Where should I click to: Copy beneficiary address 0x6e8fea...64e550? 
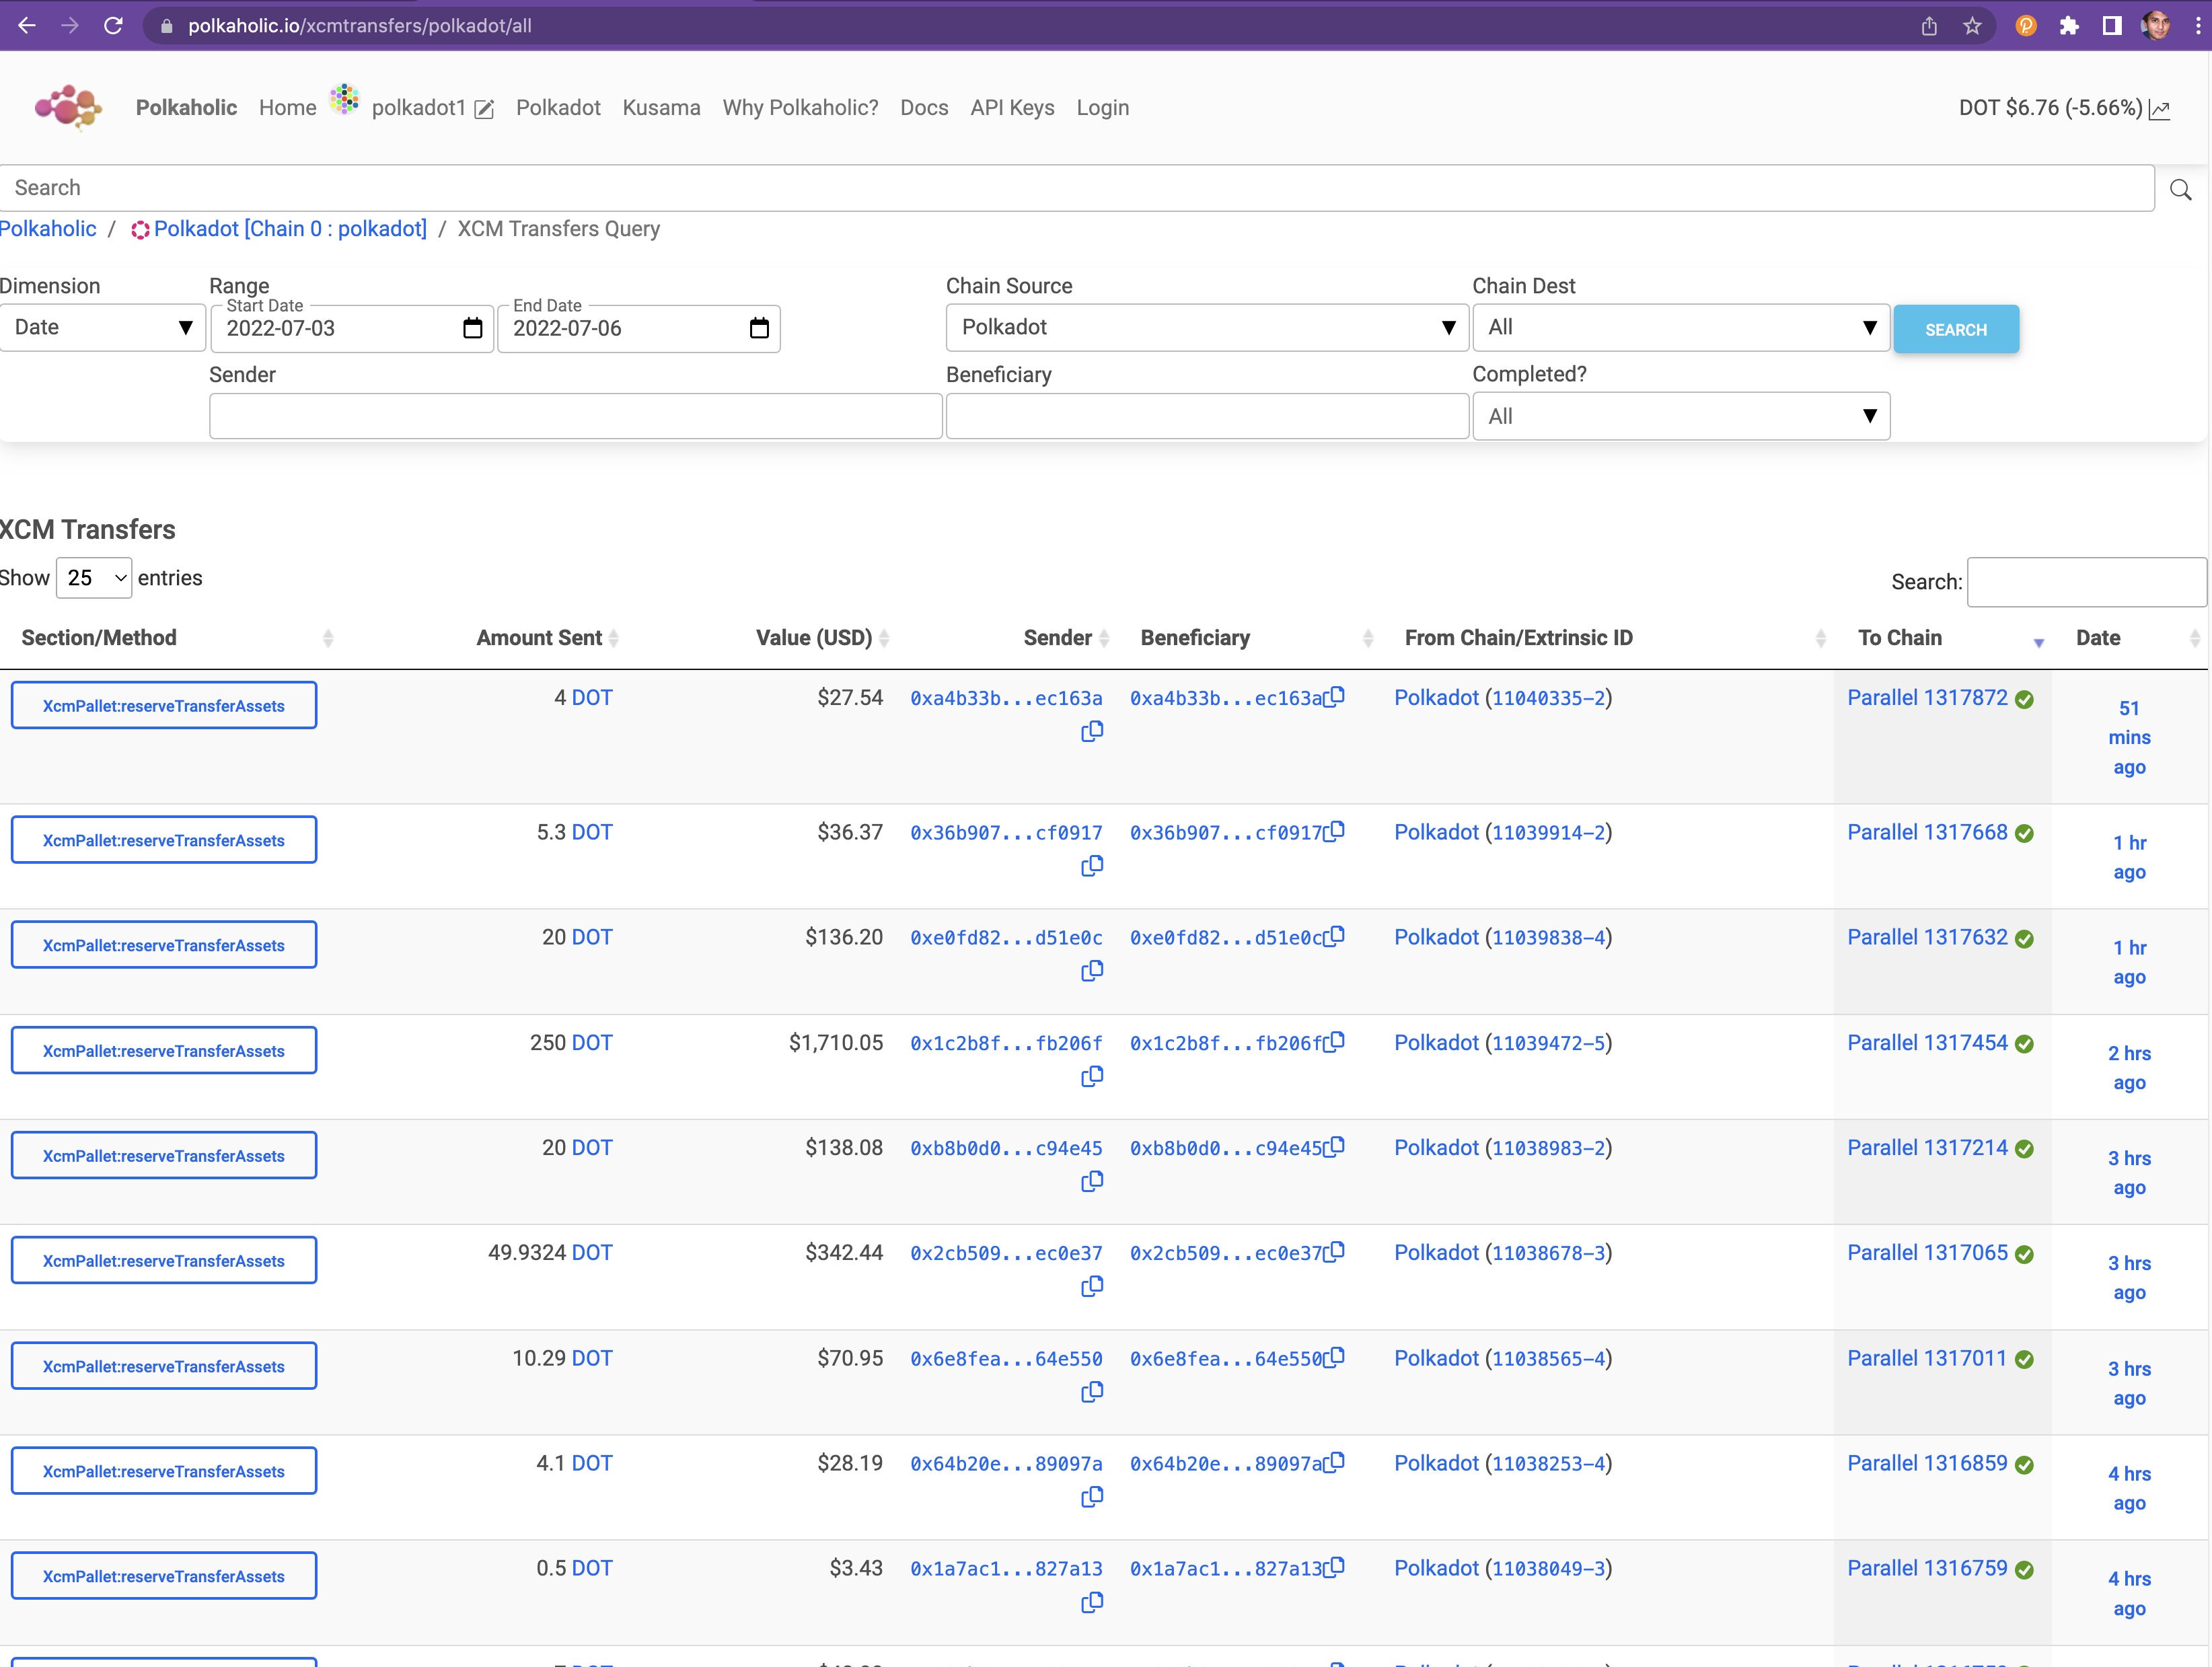pyautogui.click(x=1334, y=1357)
